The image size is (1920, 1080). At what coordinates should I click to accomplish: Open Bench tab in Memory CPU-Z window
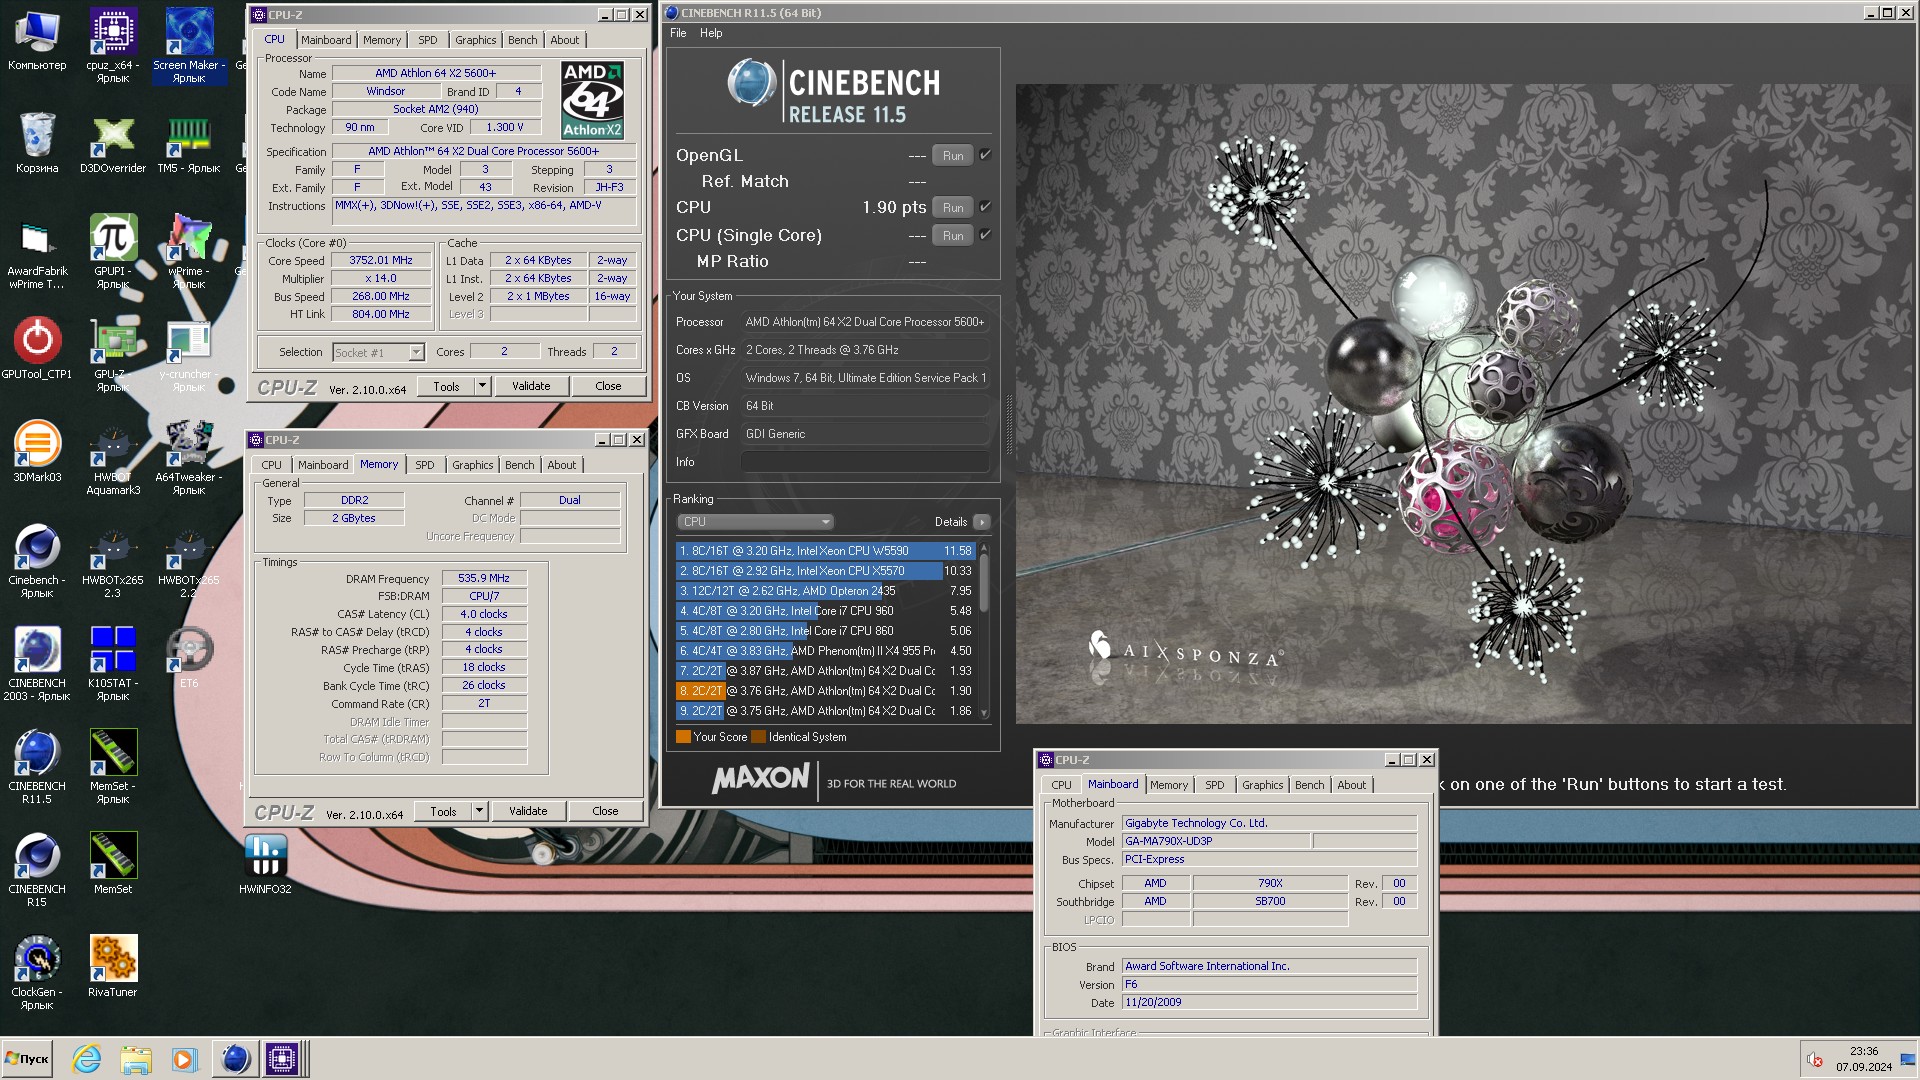click(x=519, y=465)
